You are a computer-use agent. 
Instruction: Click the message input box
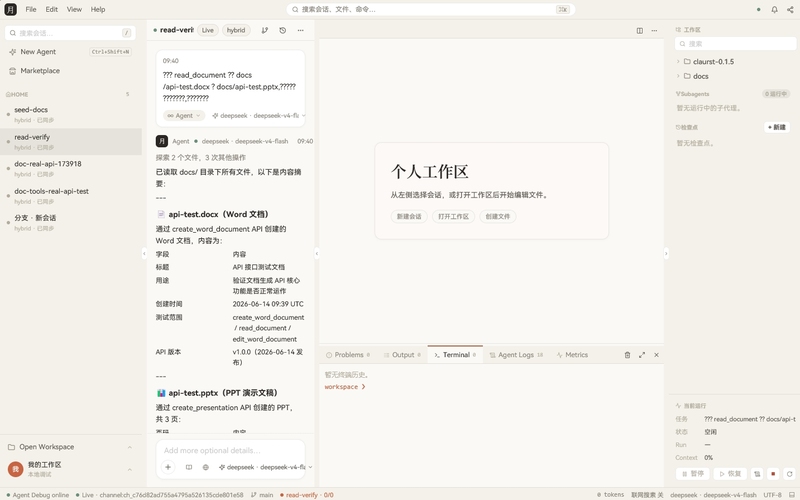point(231,451)
